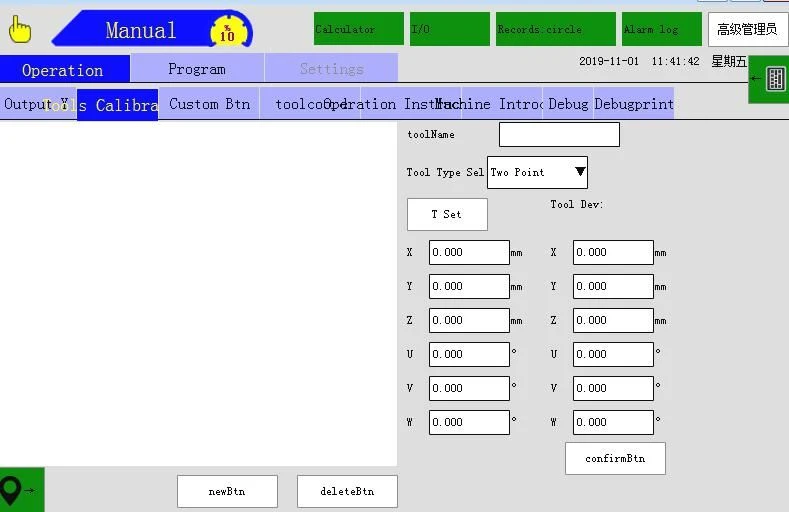Click the left V angle field
This screenshot has height=512, width=789.
coord(469,388)
